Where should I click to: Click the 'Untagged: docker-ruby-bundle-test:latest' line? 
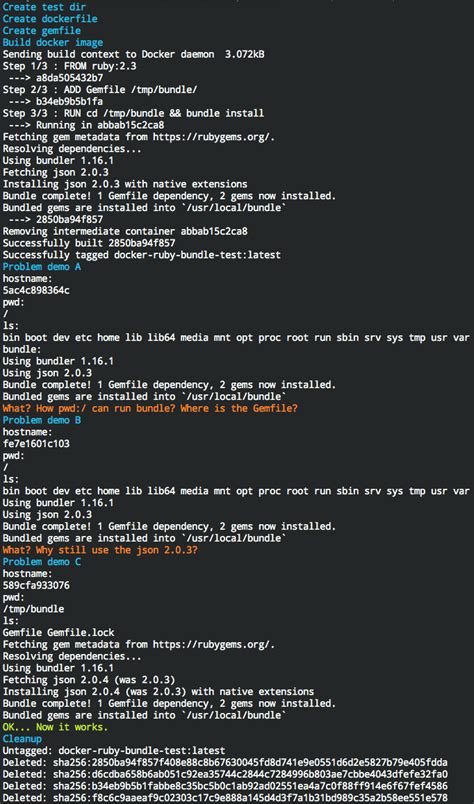click(114, 750)
